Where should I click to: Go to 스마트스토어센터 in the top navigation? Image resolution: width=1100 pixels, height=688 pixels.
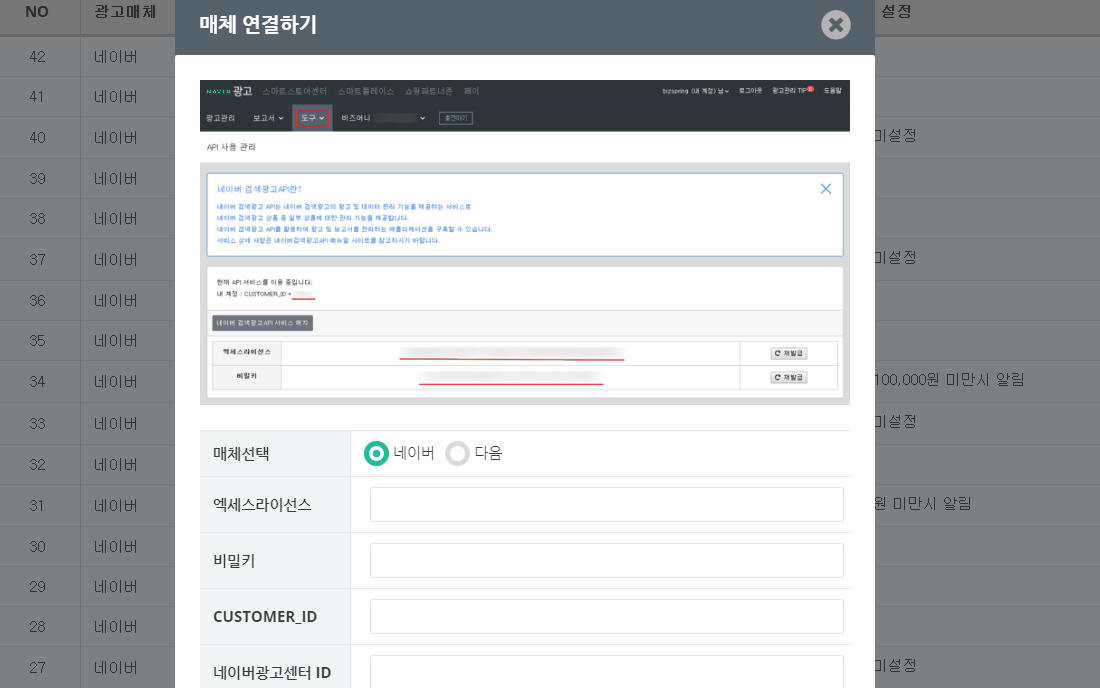click(x=294, y=91)
